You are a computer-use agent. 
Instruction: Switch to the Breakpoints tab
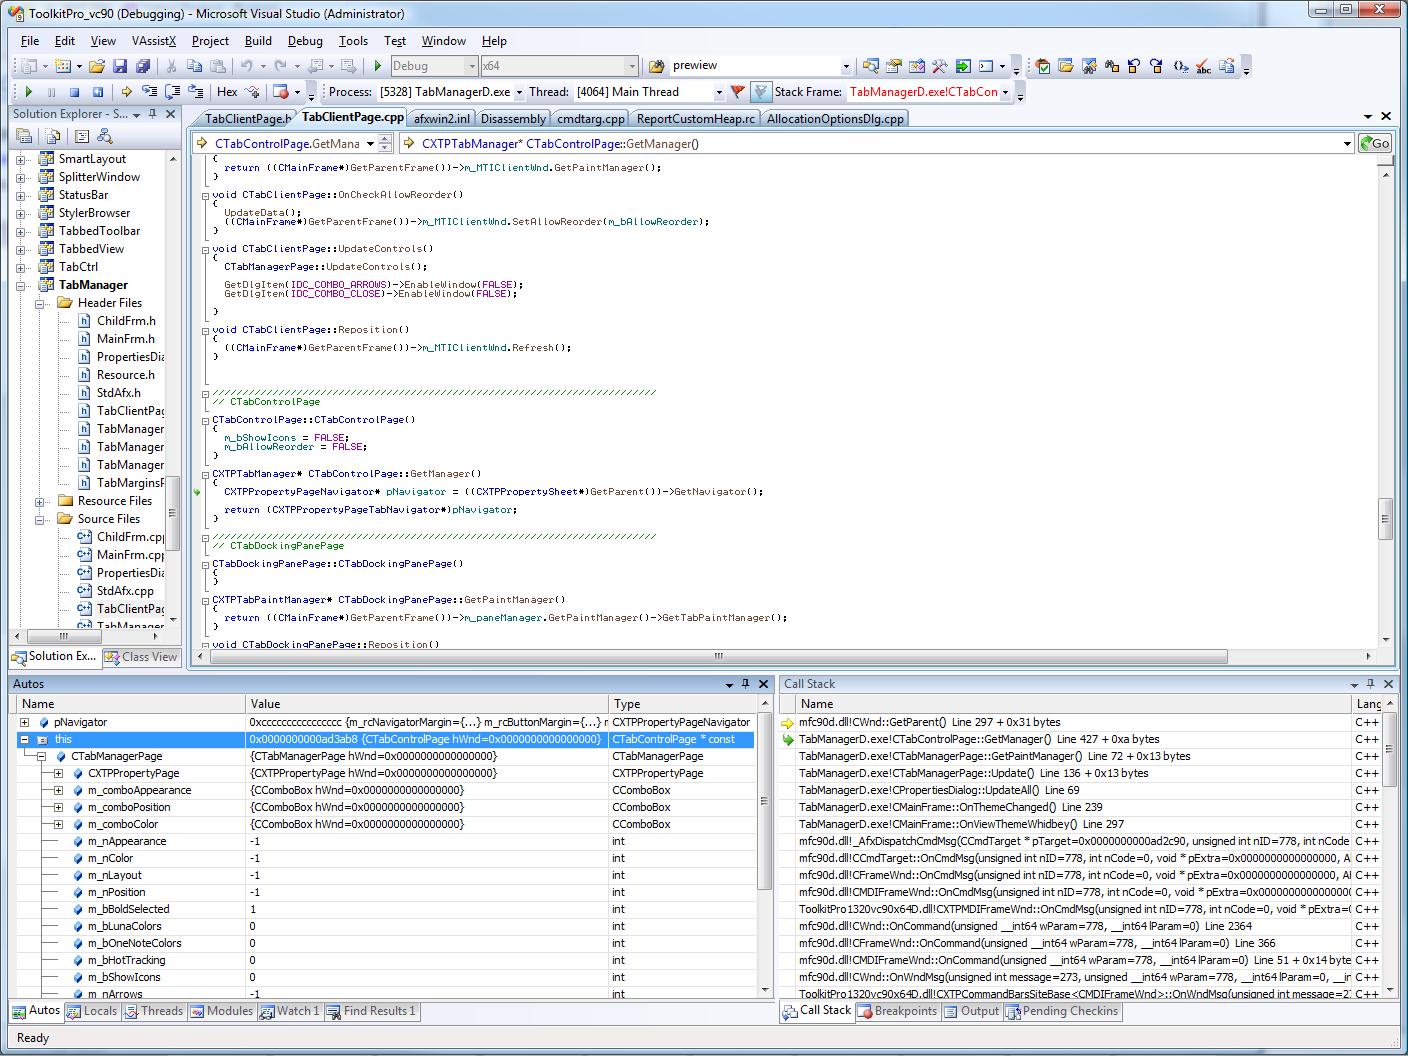click(897, 1011)
